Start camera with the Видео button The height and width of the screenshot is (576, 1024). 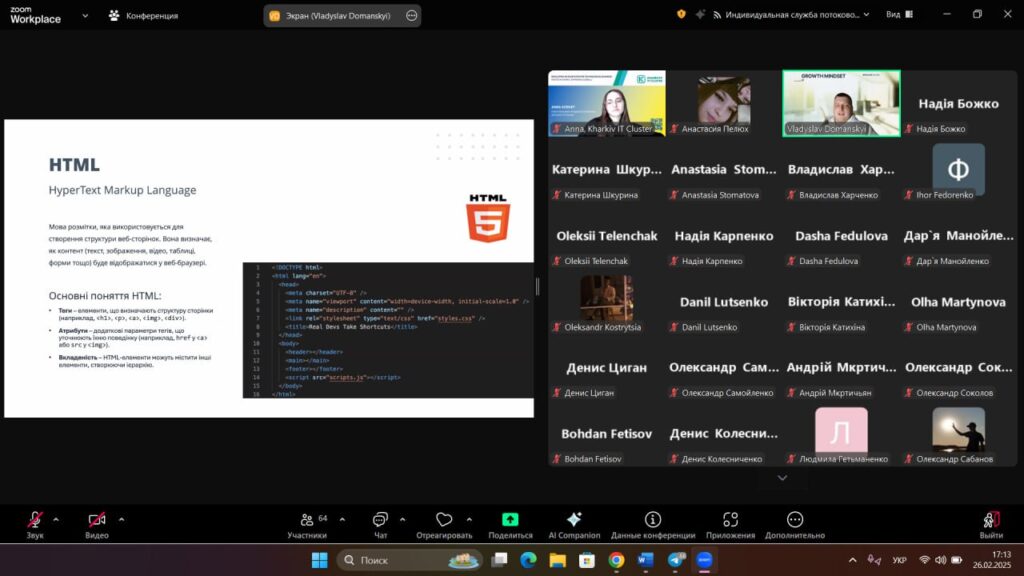(97, 524)
